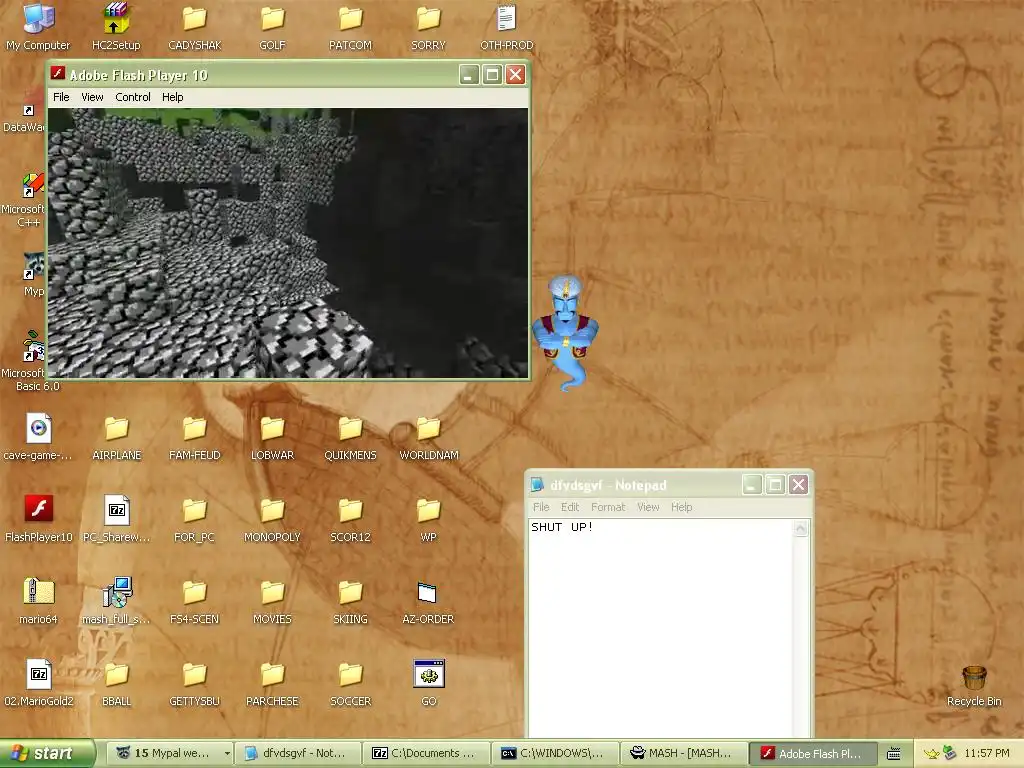Screen dimensions: 1024x768
Task: Open View menu in Adobe Flash Player
Action: pos(92,97)
